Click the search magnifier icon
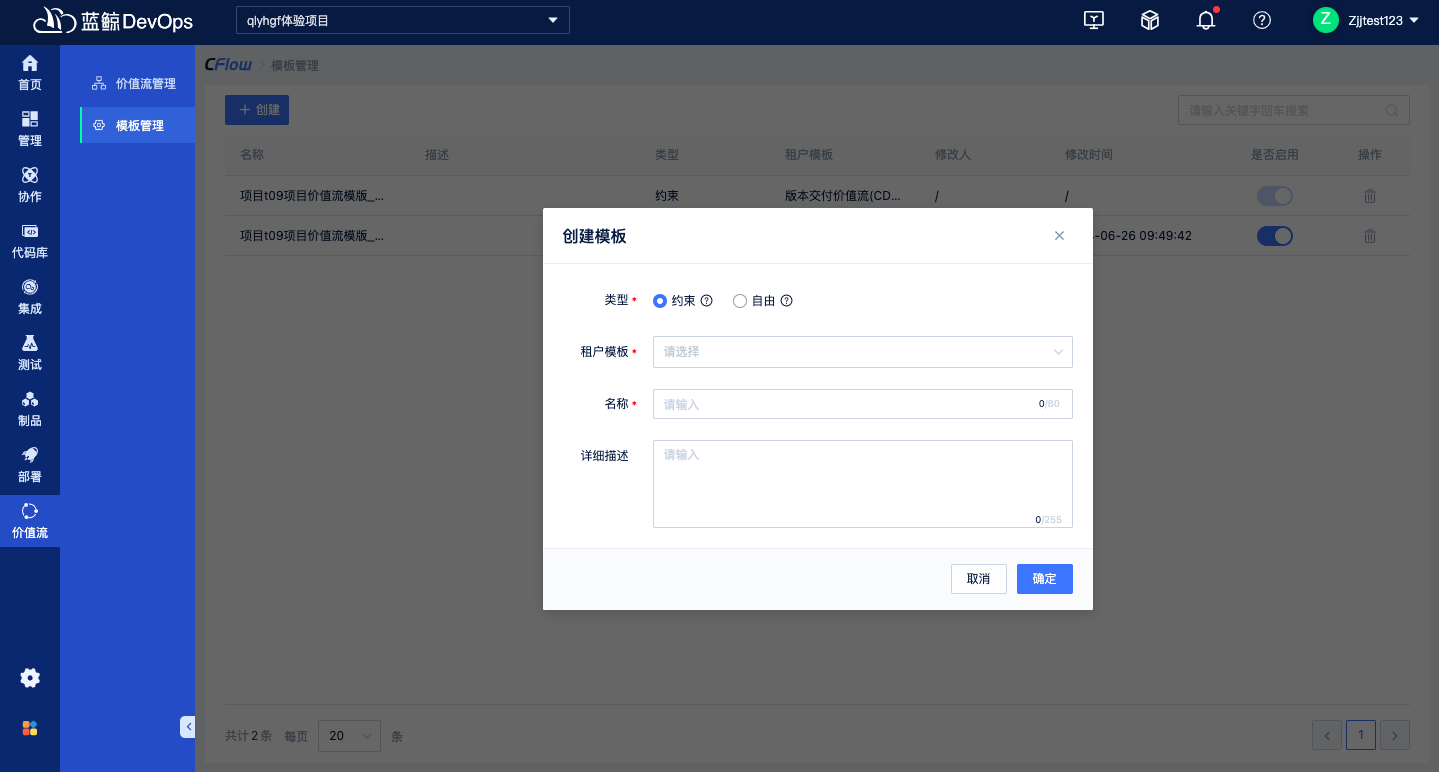 tap(1391, 110)
